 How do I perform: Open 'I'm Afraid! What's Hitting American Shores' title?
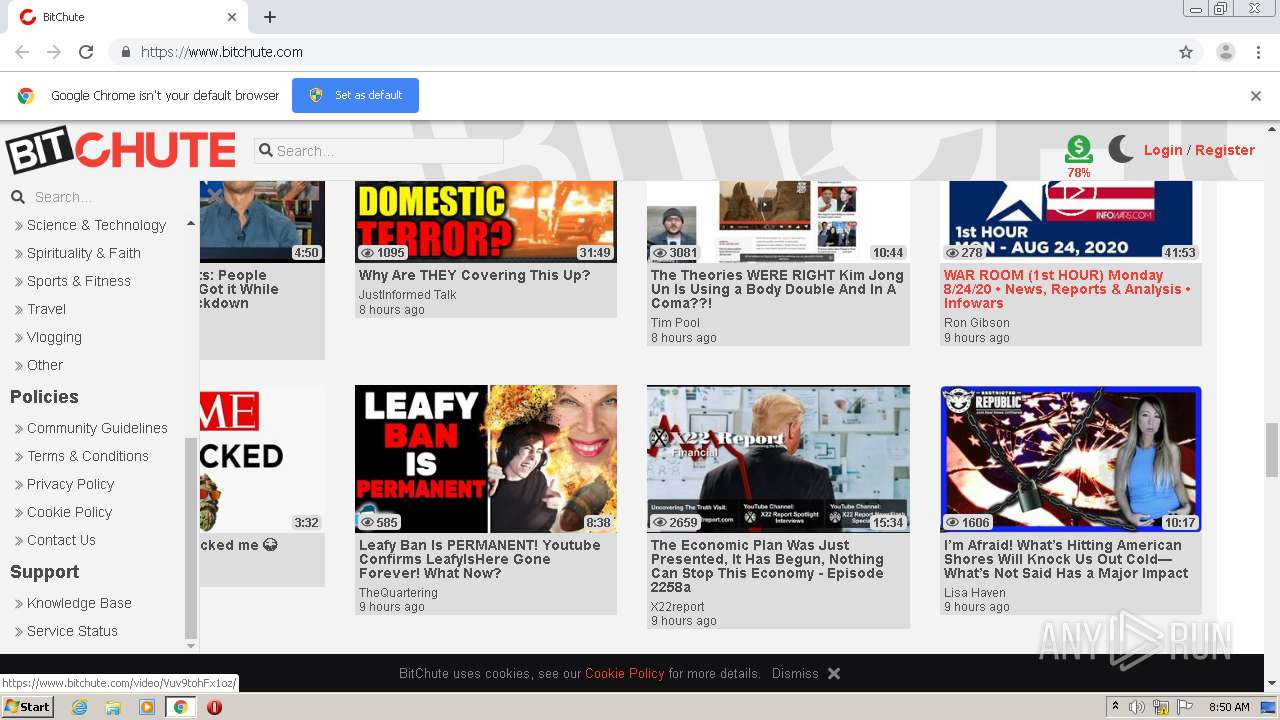click(x=1066, y=559)
